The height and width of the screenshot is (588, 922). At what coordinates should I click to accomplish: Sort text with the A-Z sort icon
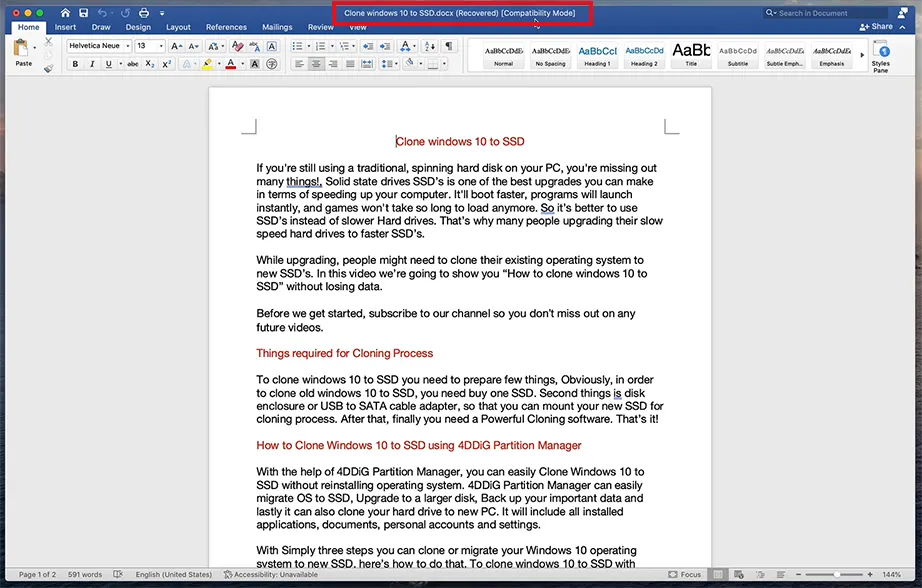430,46
